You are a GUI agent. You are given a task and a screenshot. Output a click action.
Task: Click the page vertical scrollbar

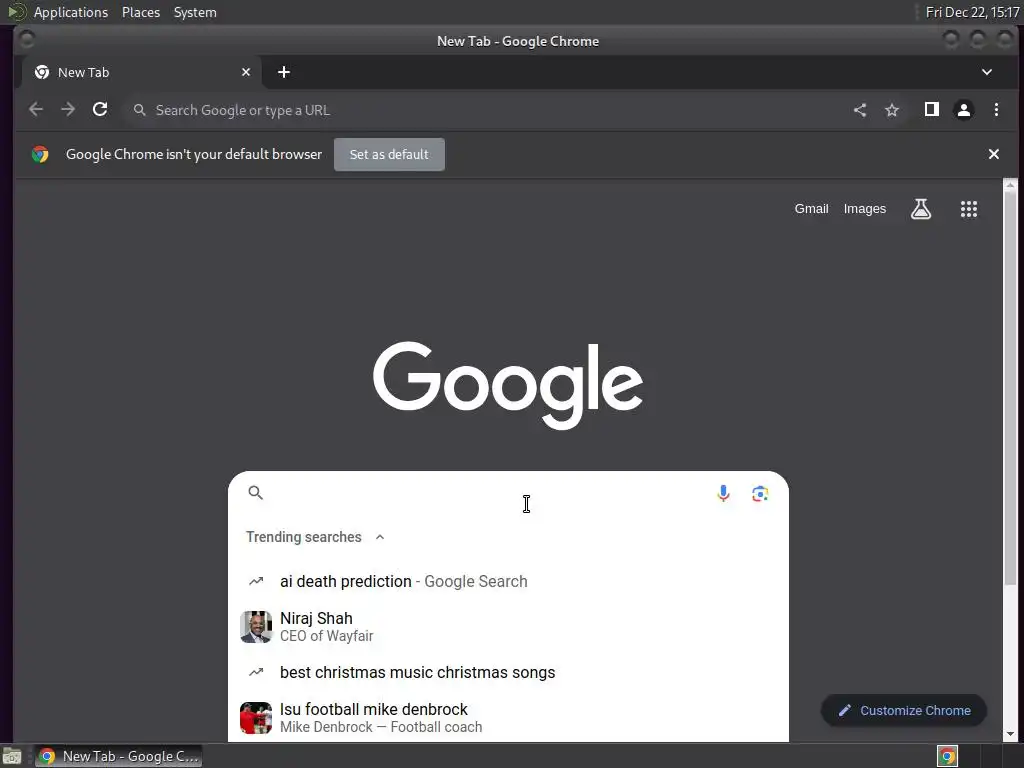pos(1010,389)
